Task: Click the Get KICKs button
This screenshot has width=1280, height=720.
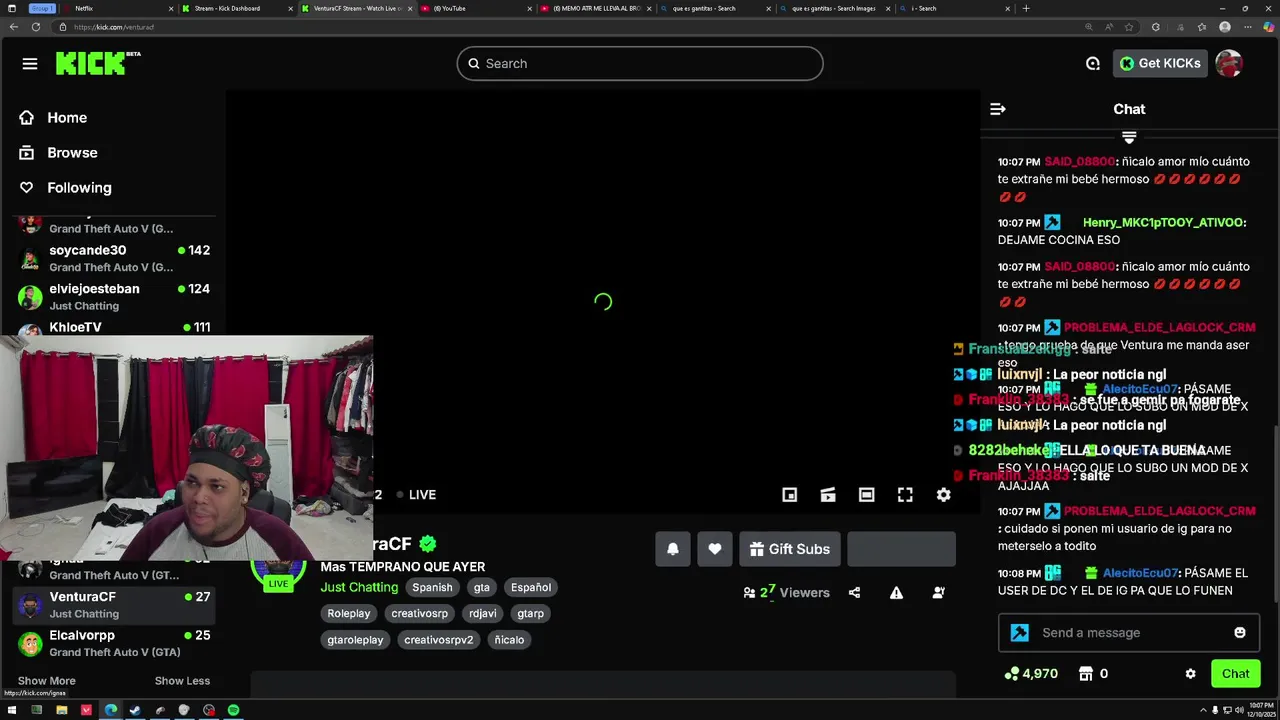Action: tap(1160, 63)
